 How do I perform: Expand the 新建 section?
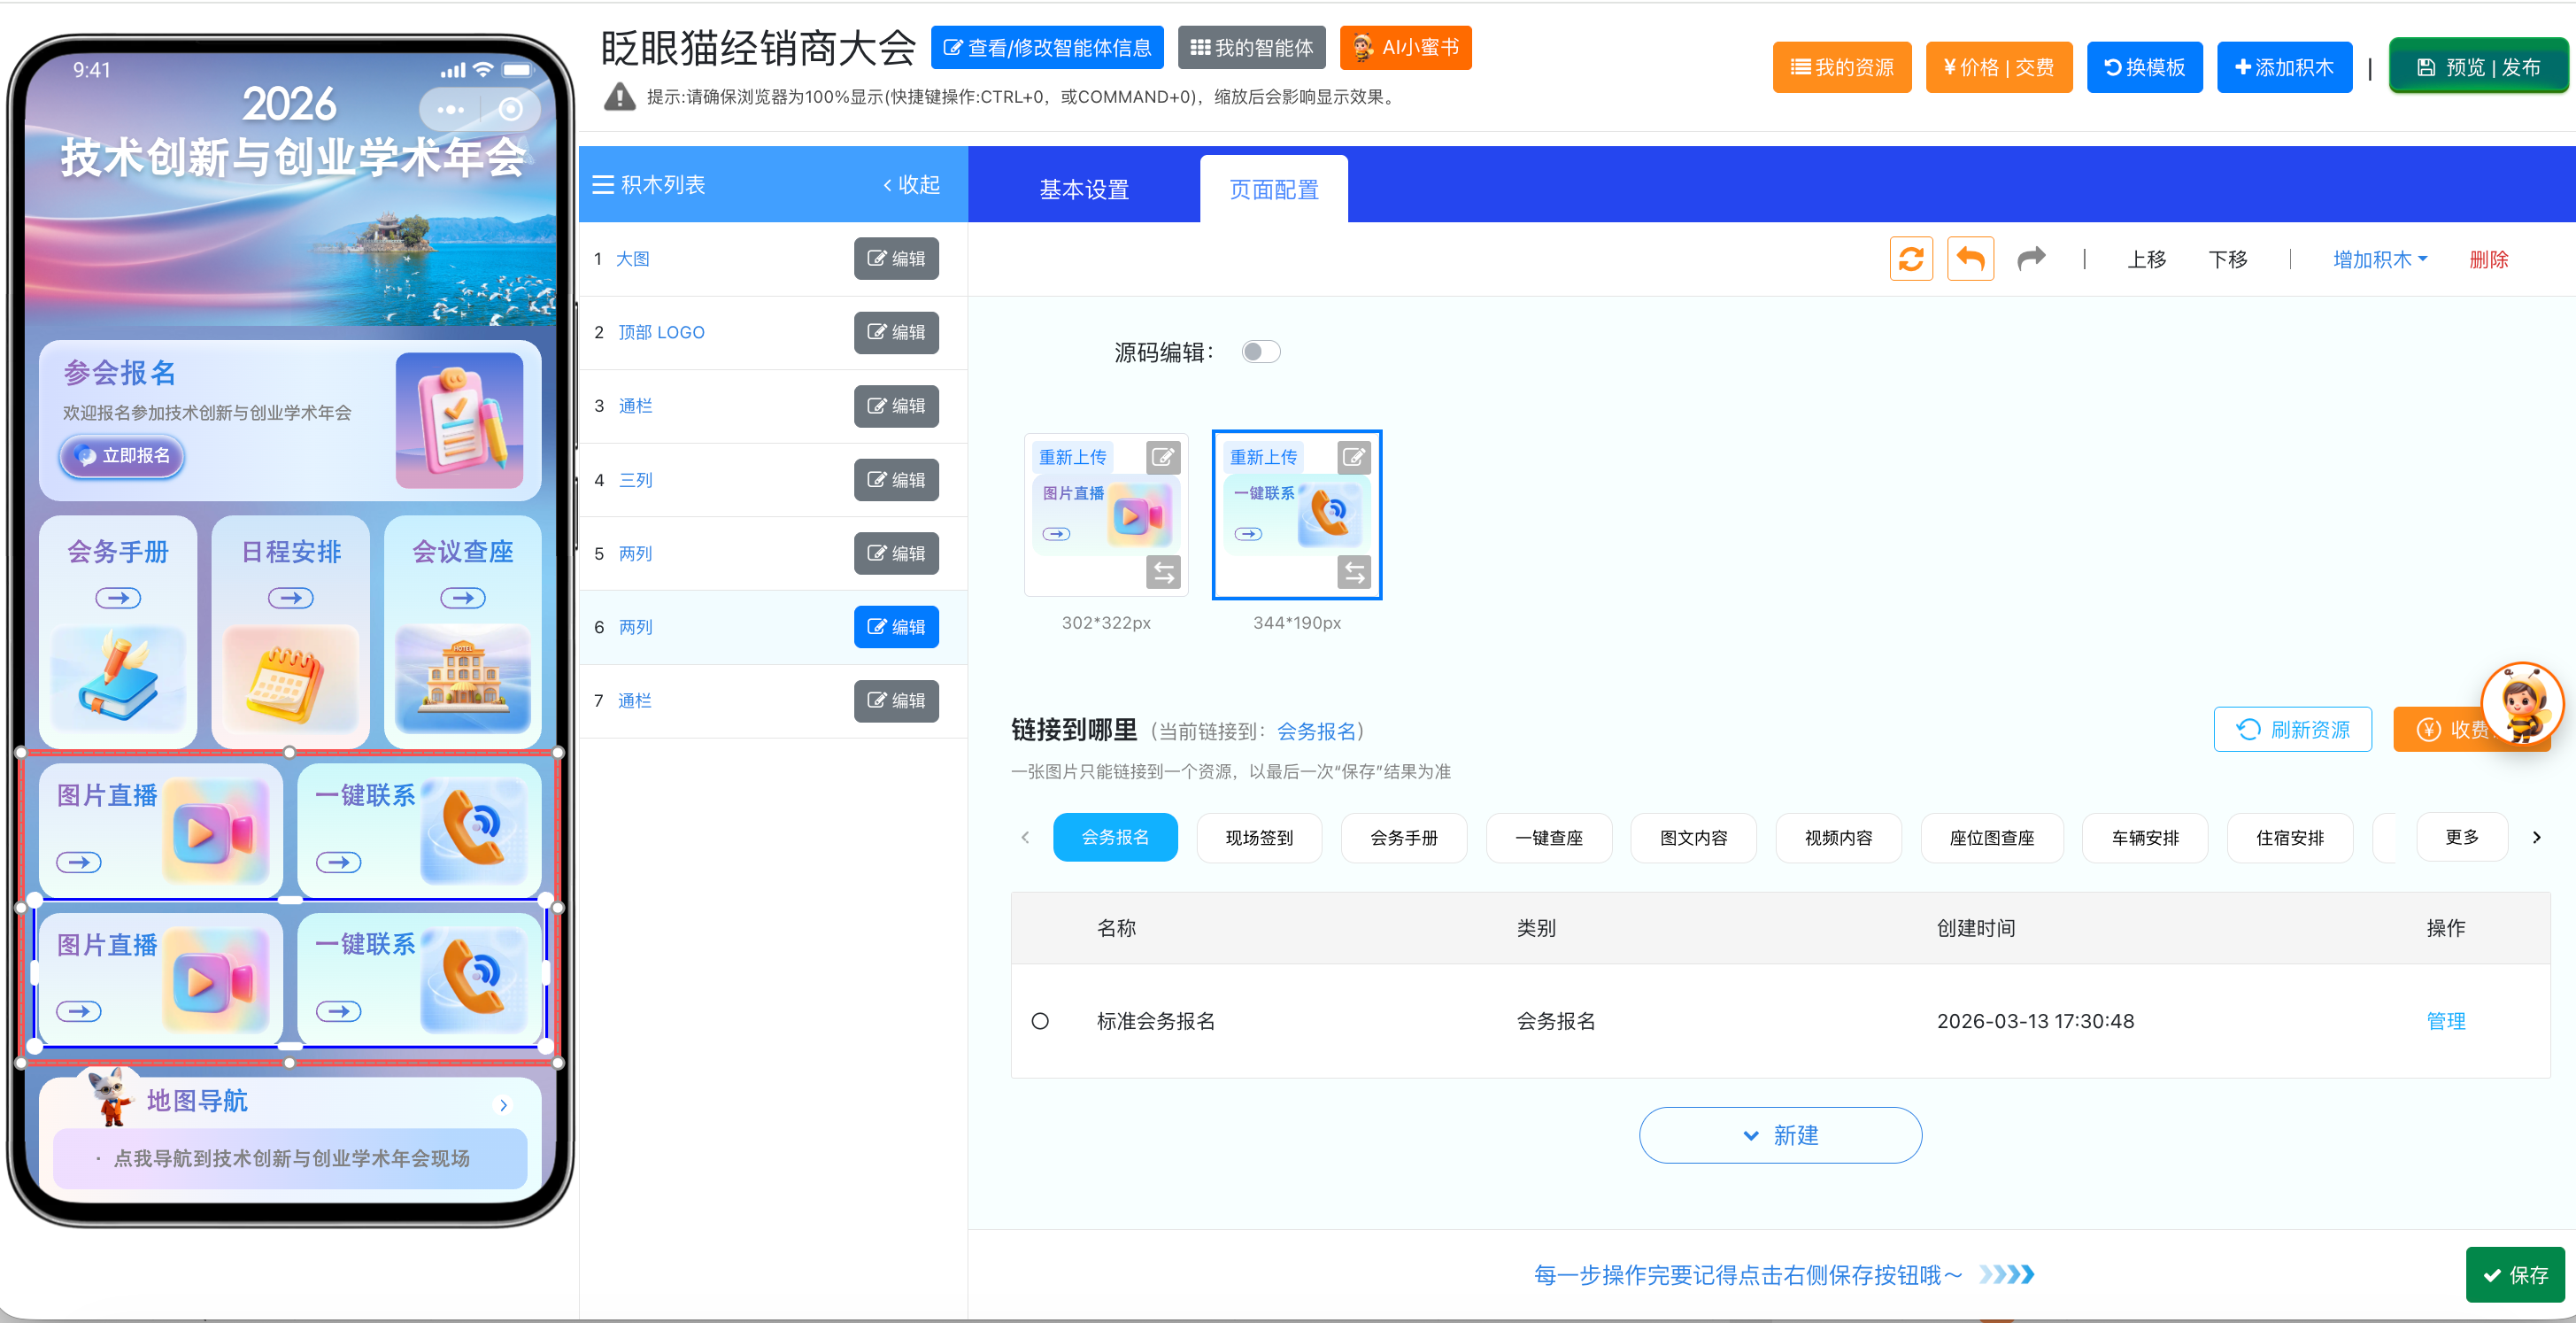[1780, 1135]
